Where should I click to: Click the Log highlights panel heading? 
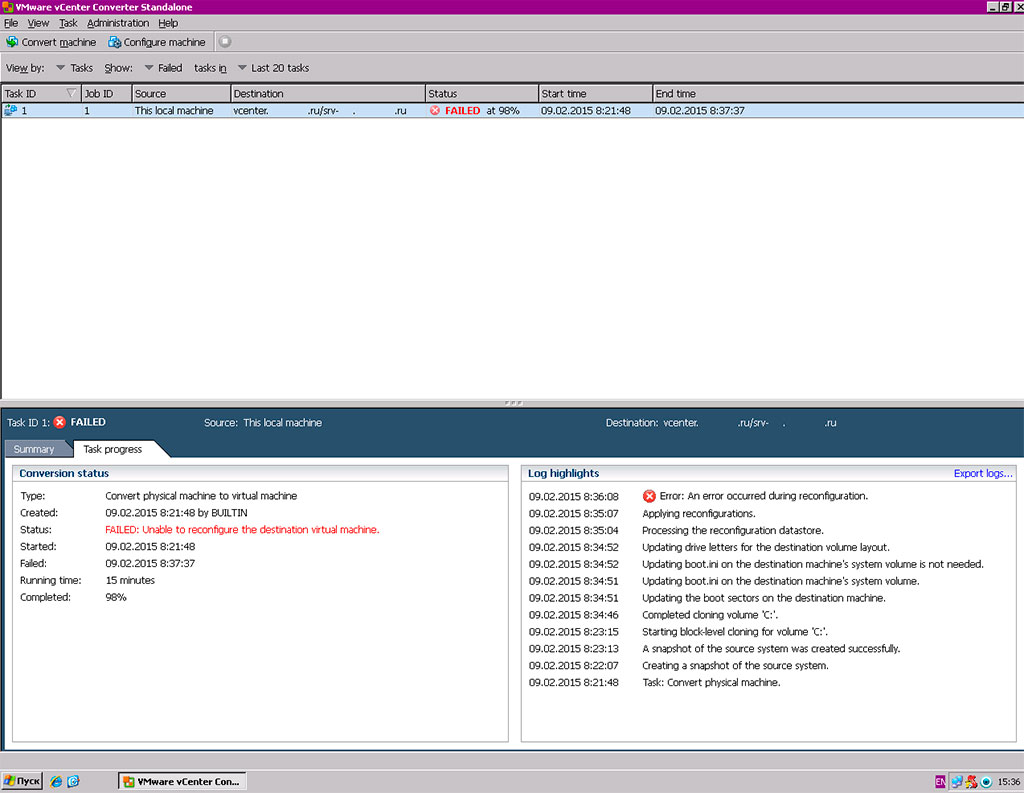click(563, 473)
